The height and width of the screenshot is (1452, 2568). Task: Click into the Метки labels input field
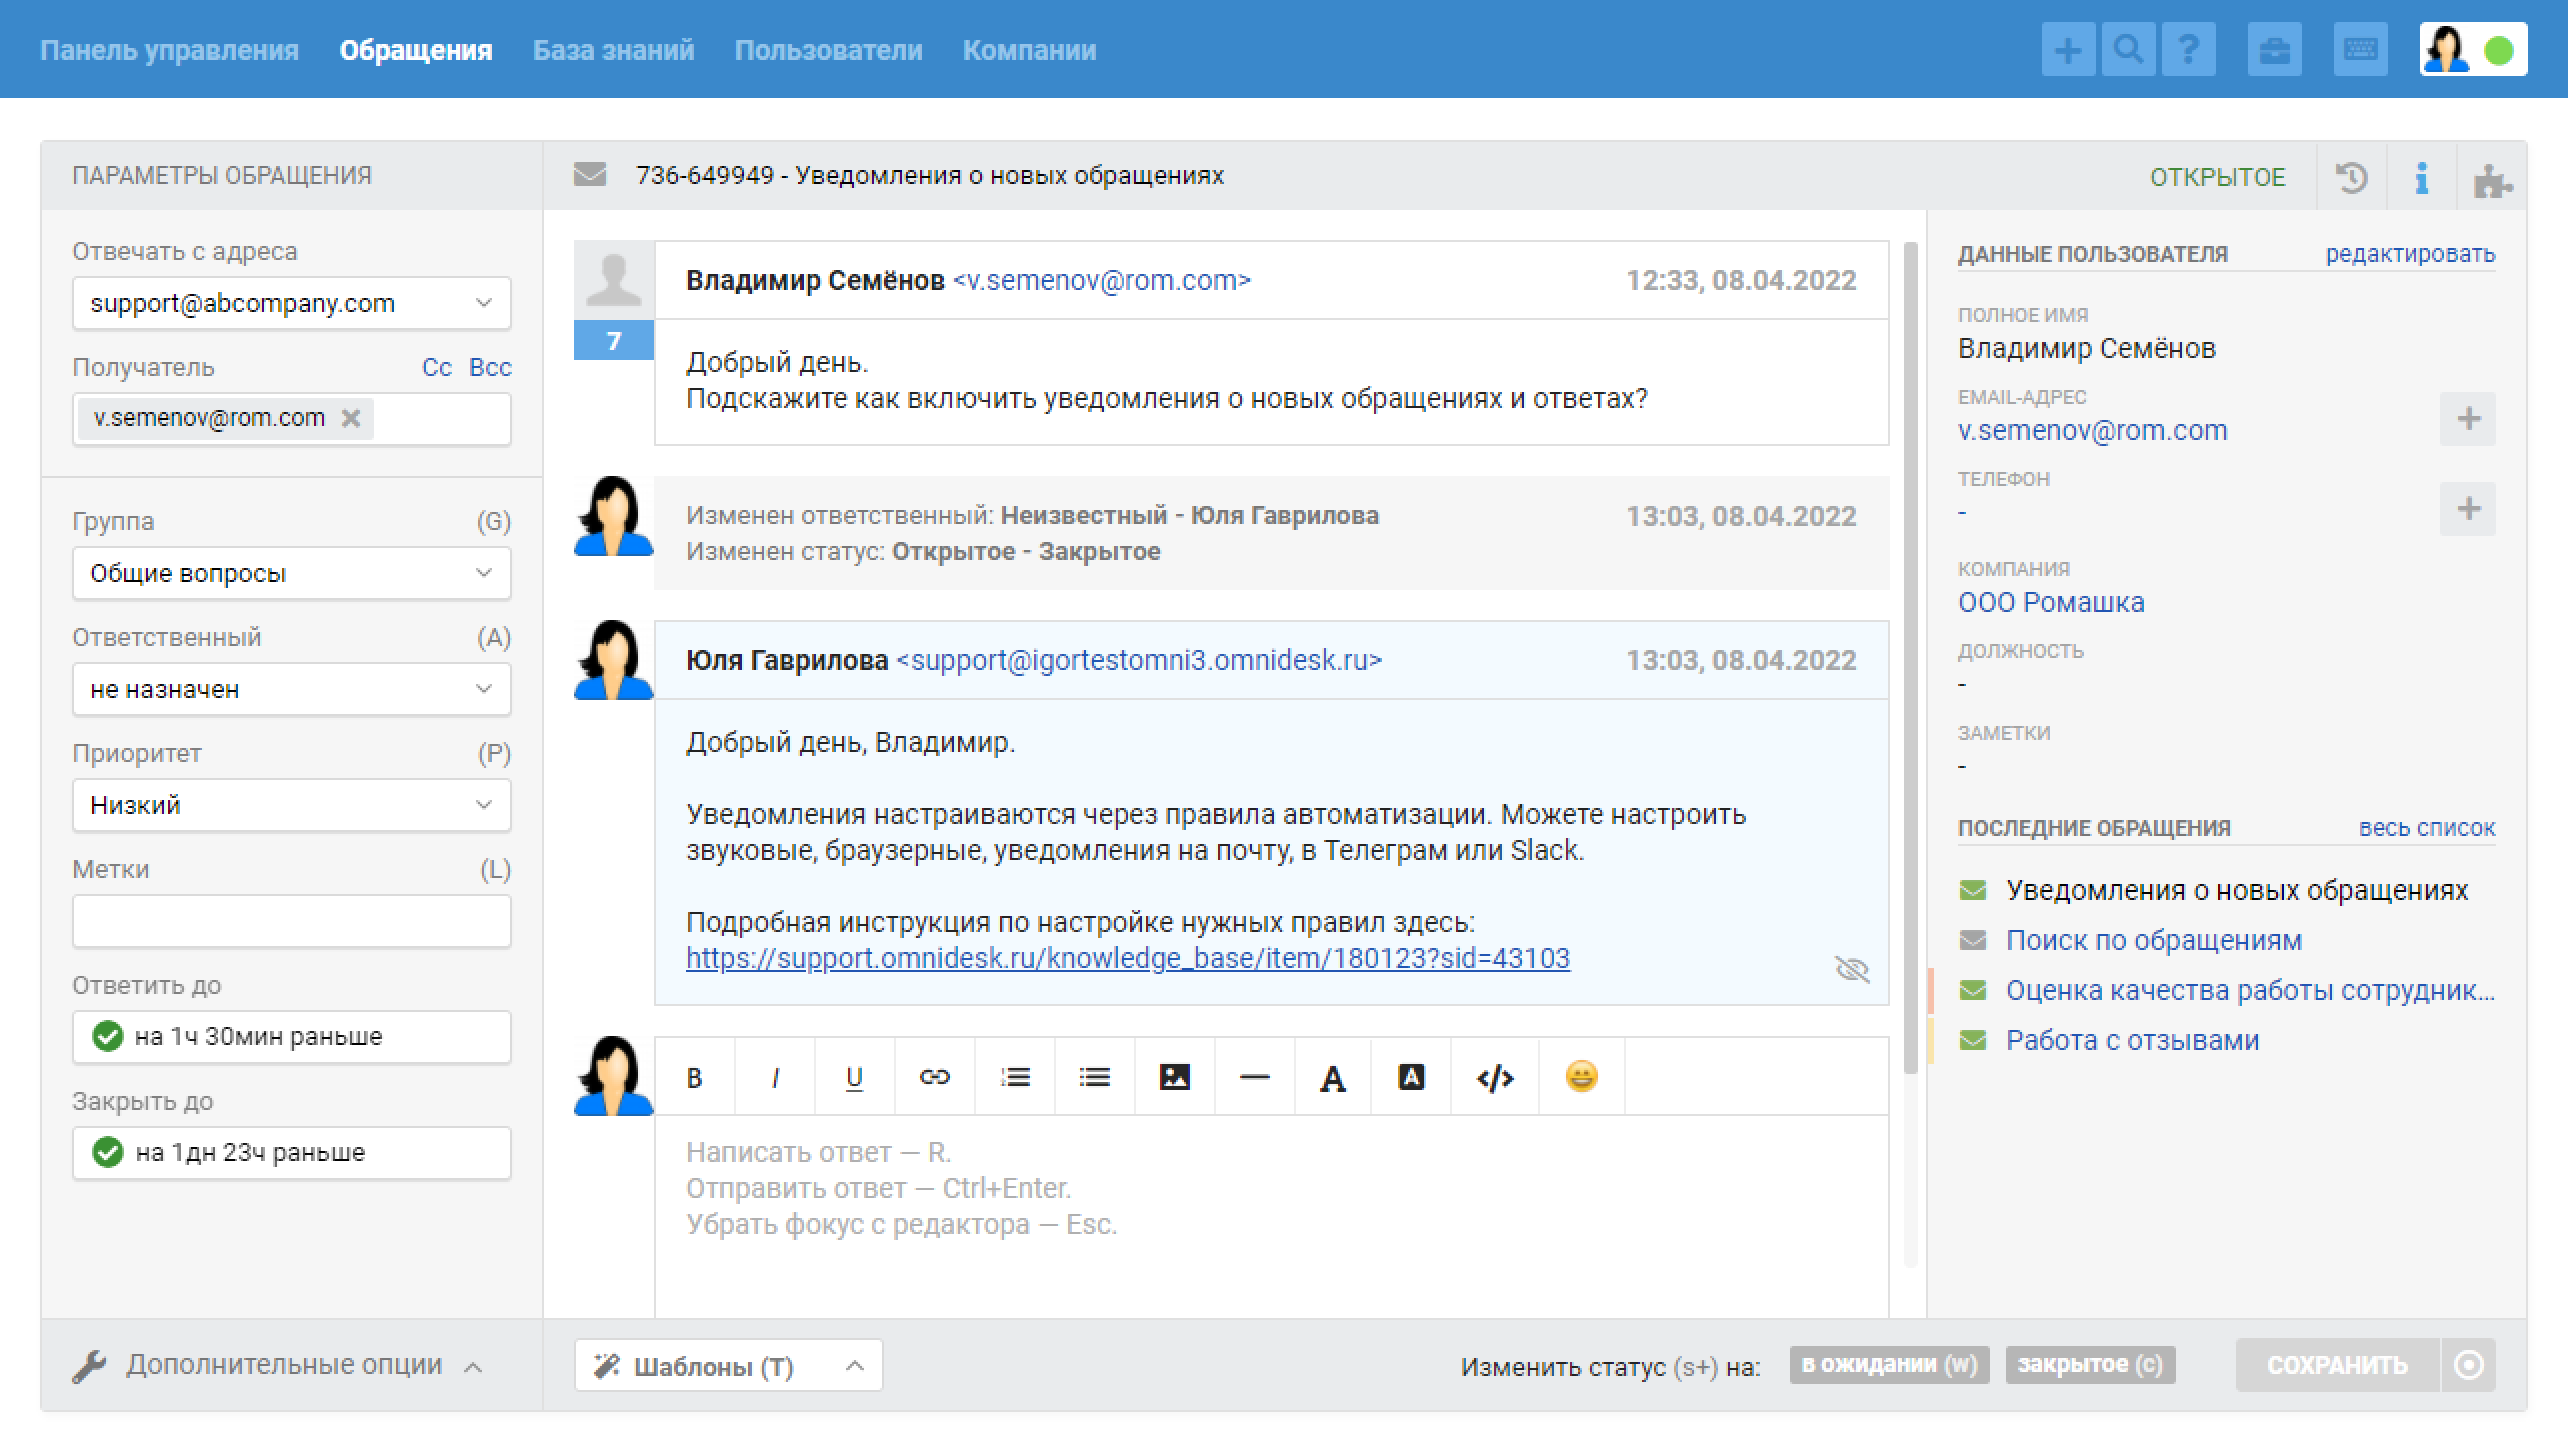[292, 921]
